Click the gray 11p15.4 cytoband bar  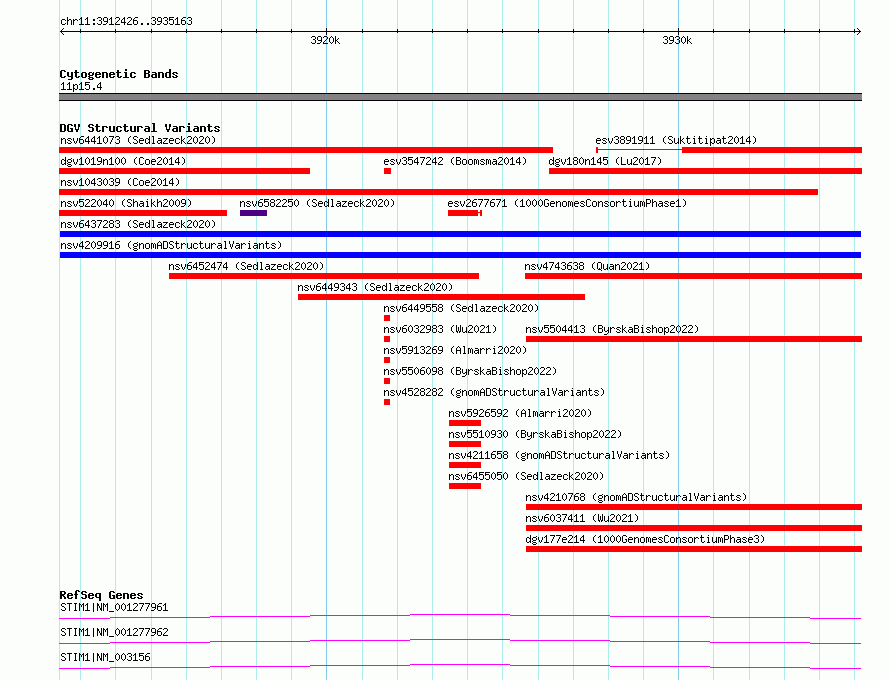pyautogui.click(x=460, y=97)
